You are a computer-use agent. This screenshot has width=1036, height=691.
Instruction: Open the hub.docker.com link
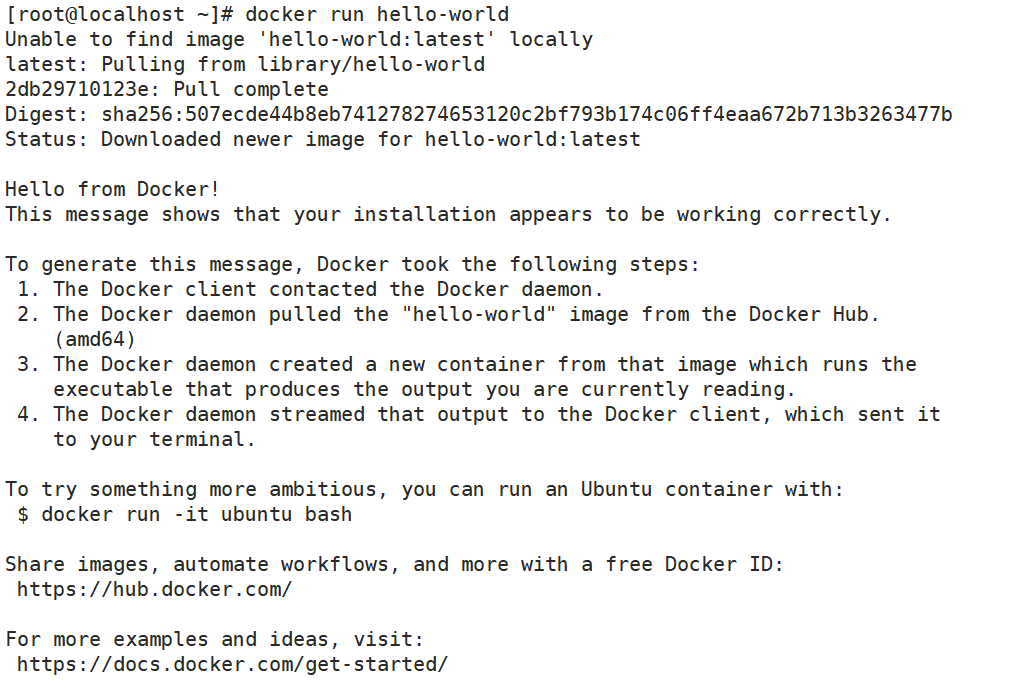(154, 589)
